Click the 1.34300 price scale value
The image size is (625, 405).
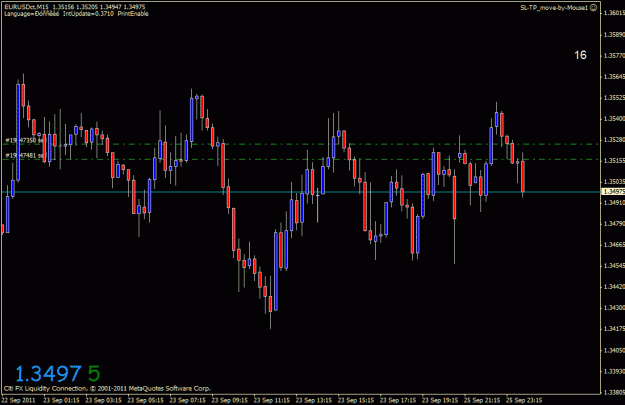614,308
